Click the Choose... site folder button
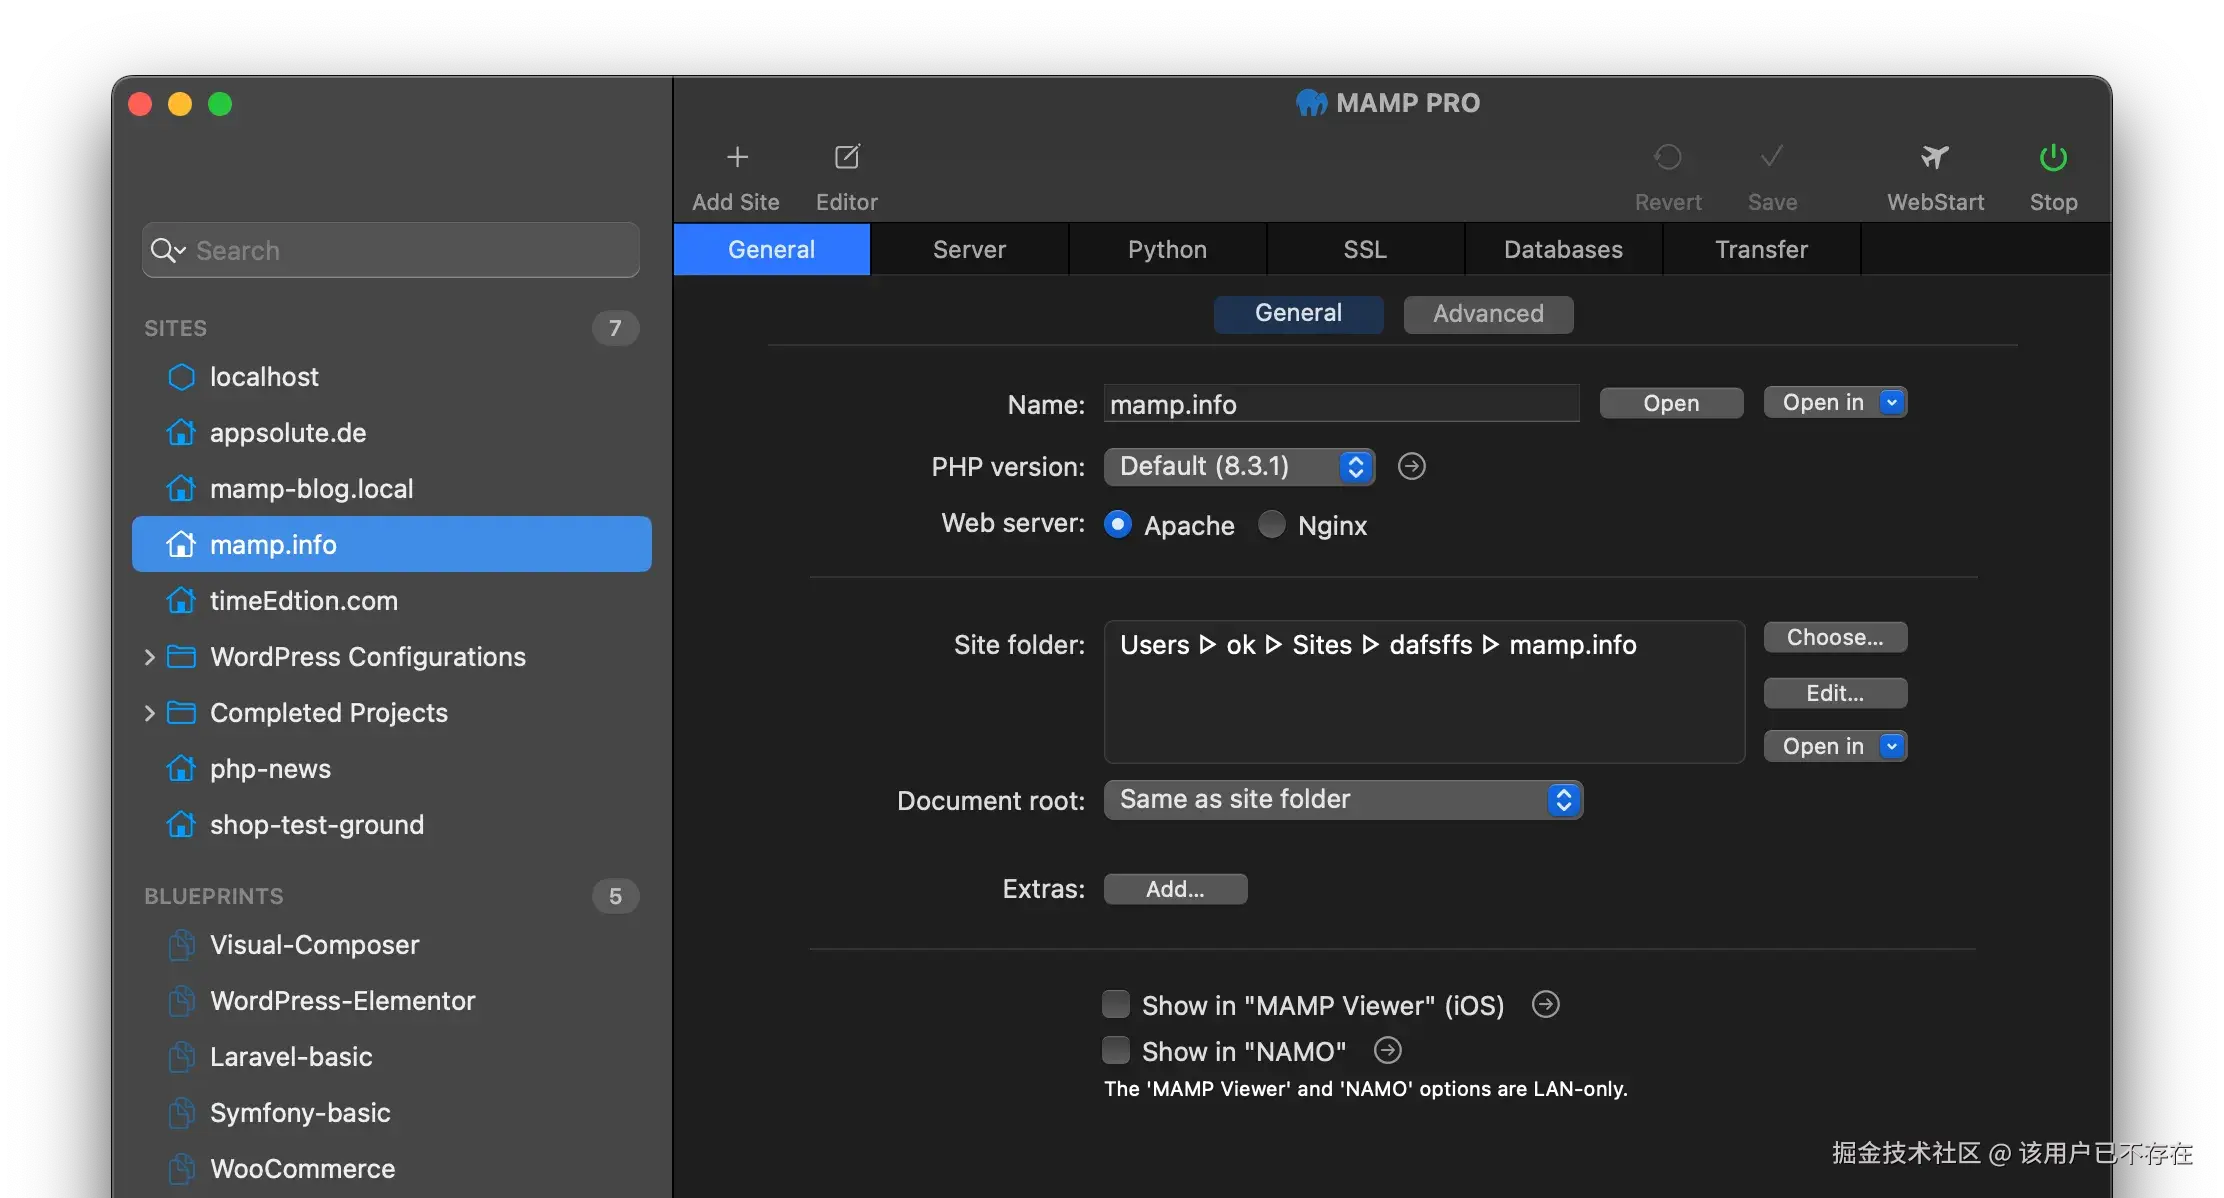 [1835, 638]
